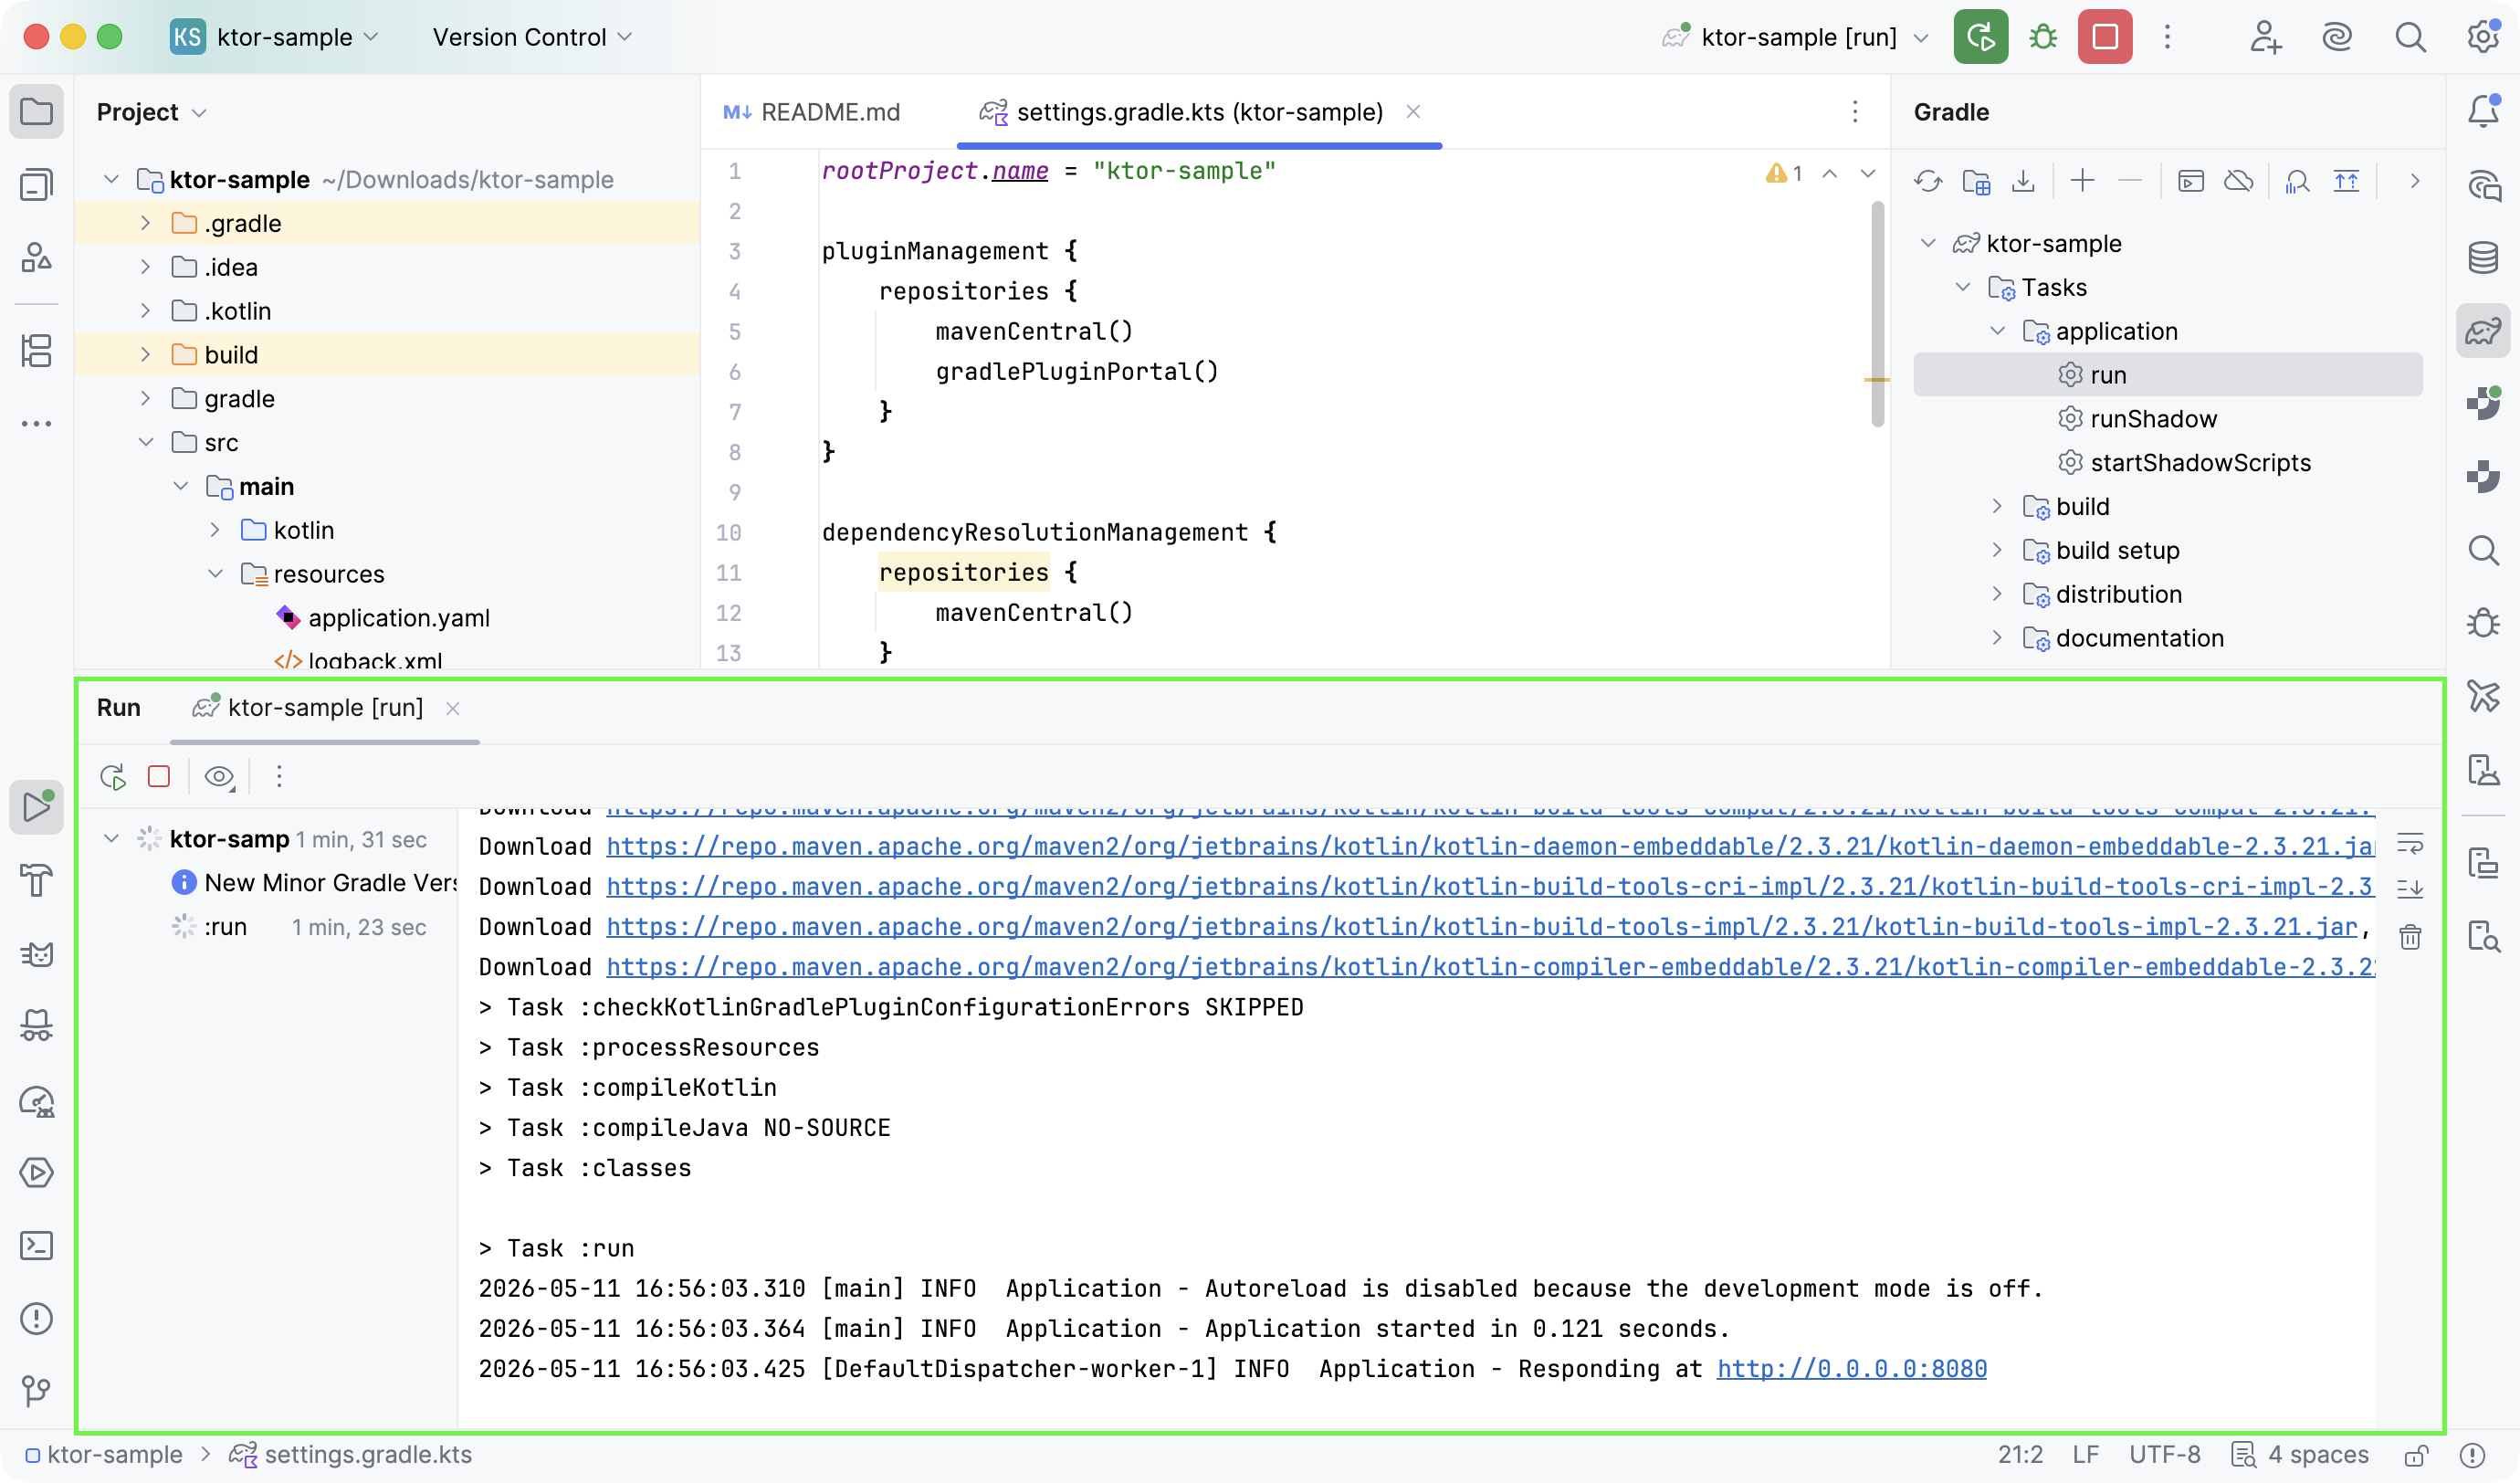Image resolution: width=2520 pixels, height=1483 pixels.
Task: Execute Gradle task icon in Gradle toolbar
Action: (2190, 181)
